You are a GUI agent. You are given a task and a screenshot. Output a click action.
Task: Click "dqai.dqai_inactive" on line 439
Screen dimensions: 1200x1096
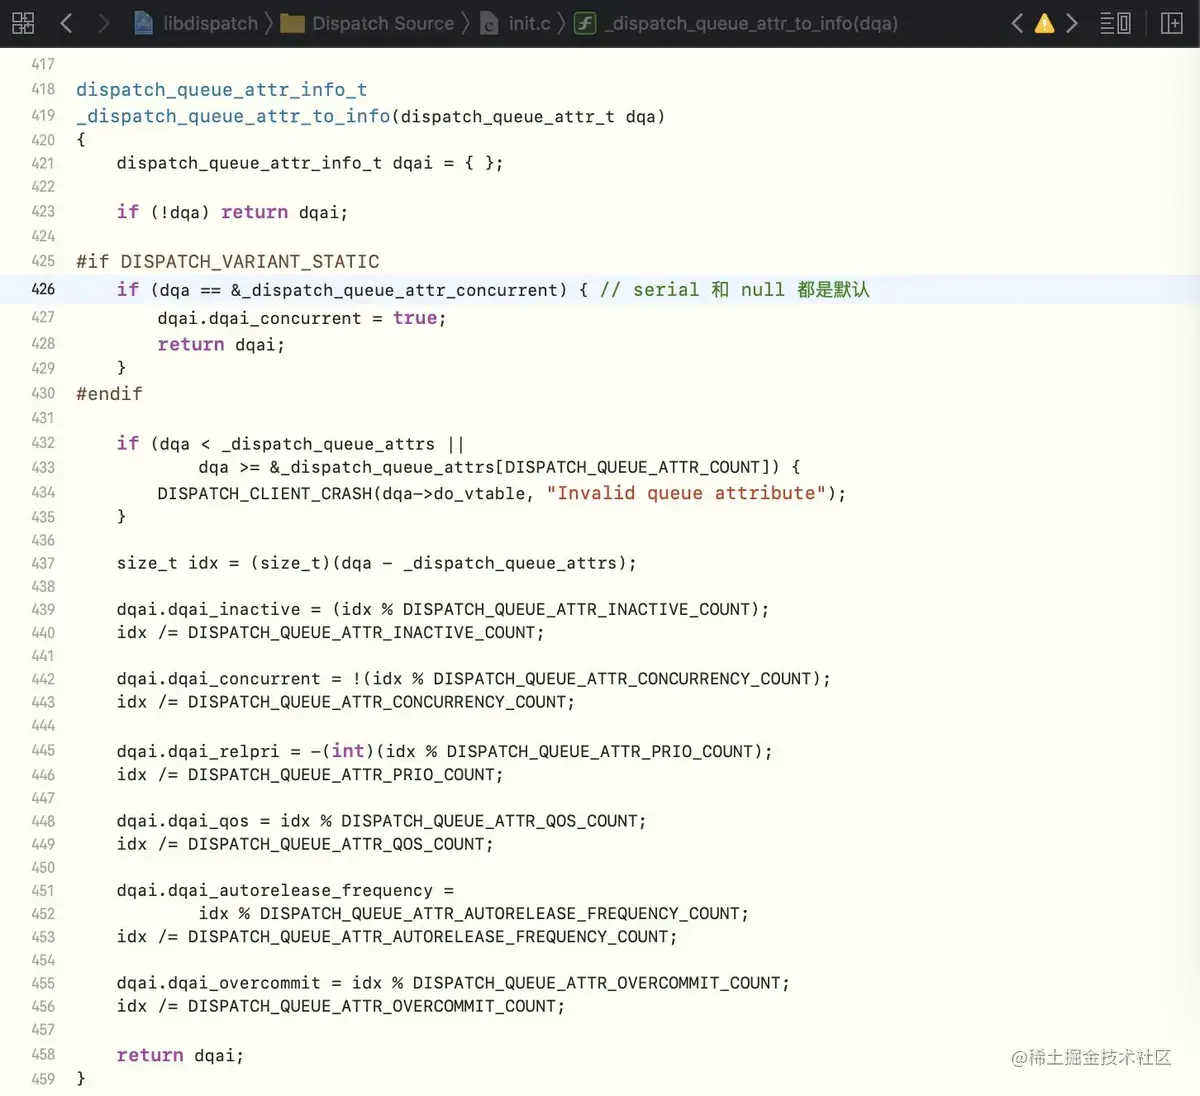(x=208, y=609)
